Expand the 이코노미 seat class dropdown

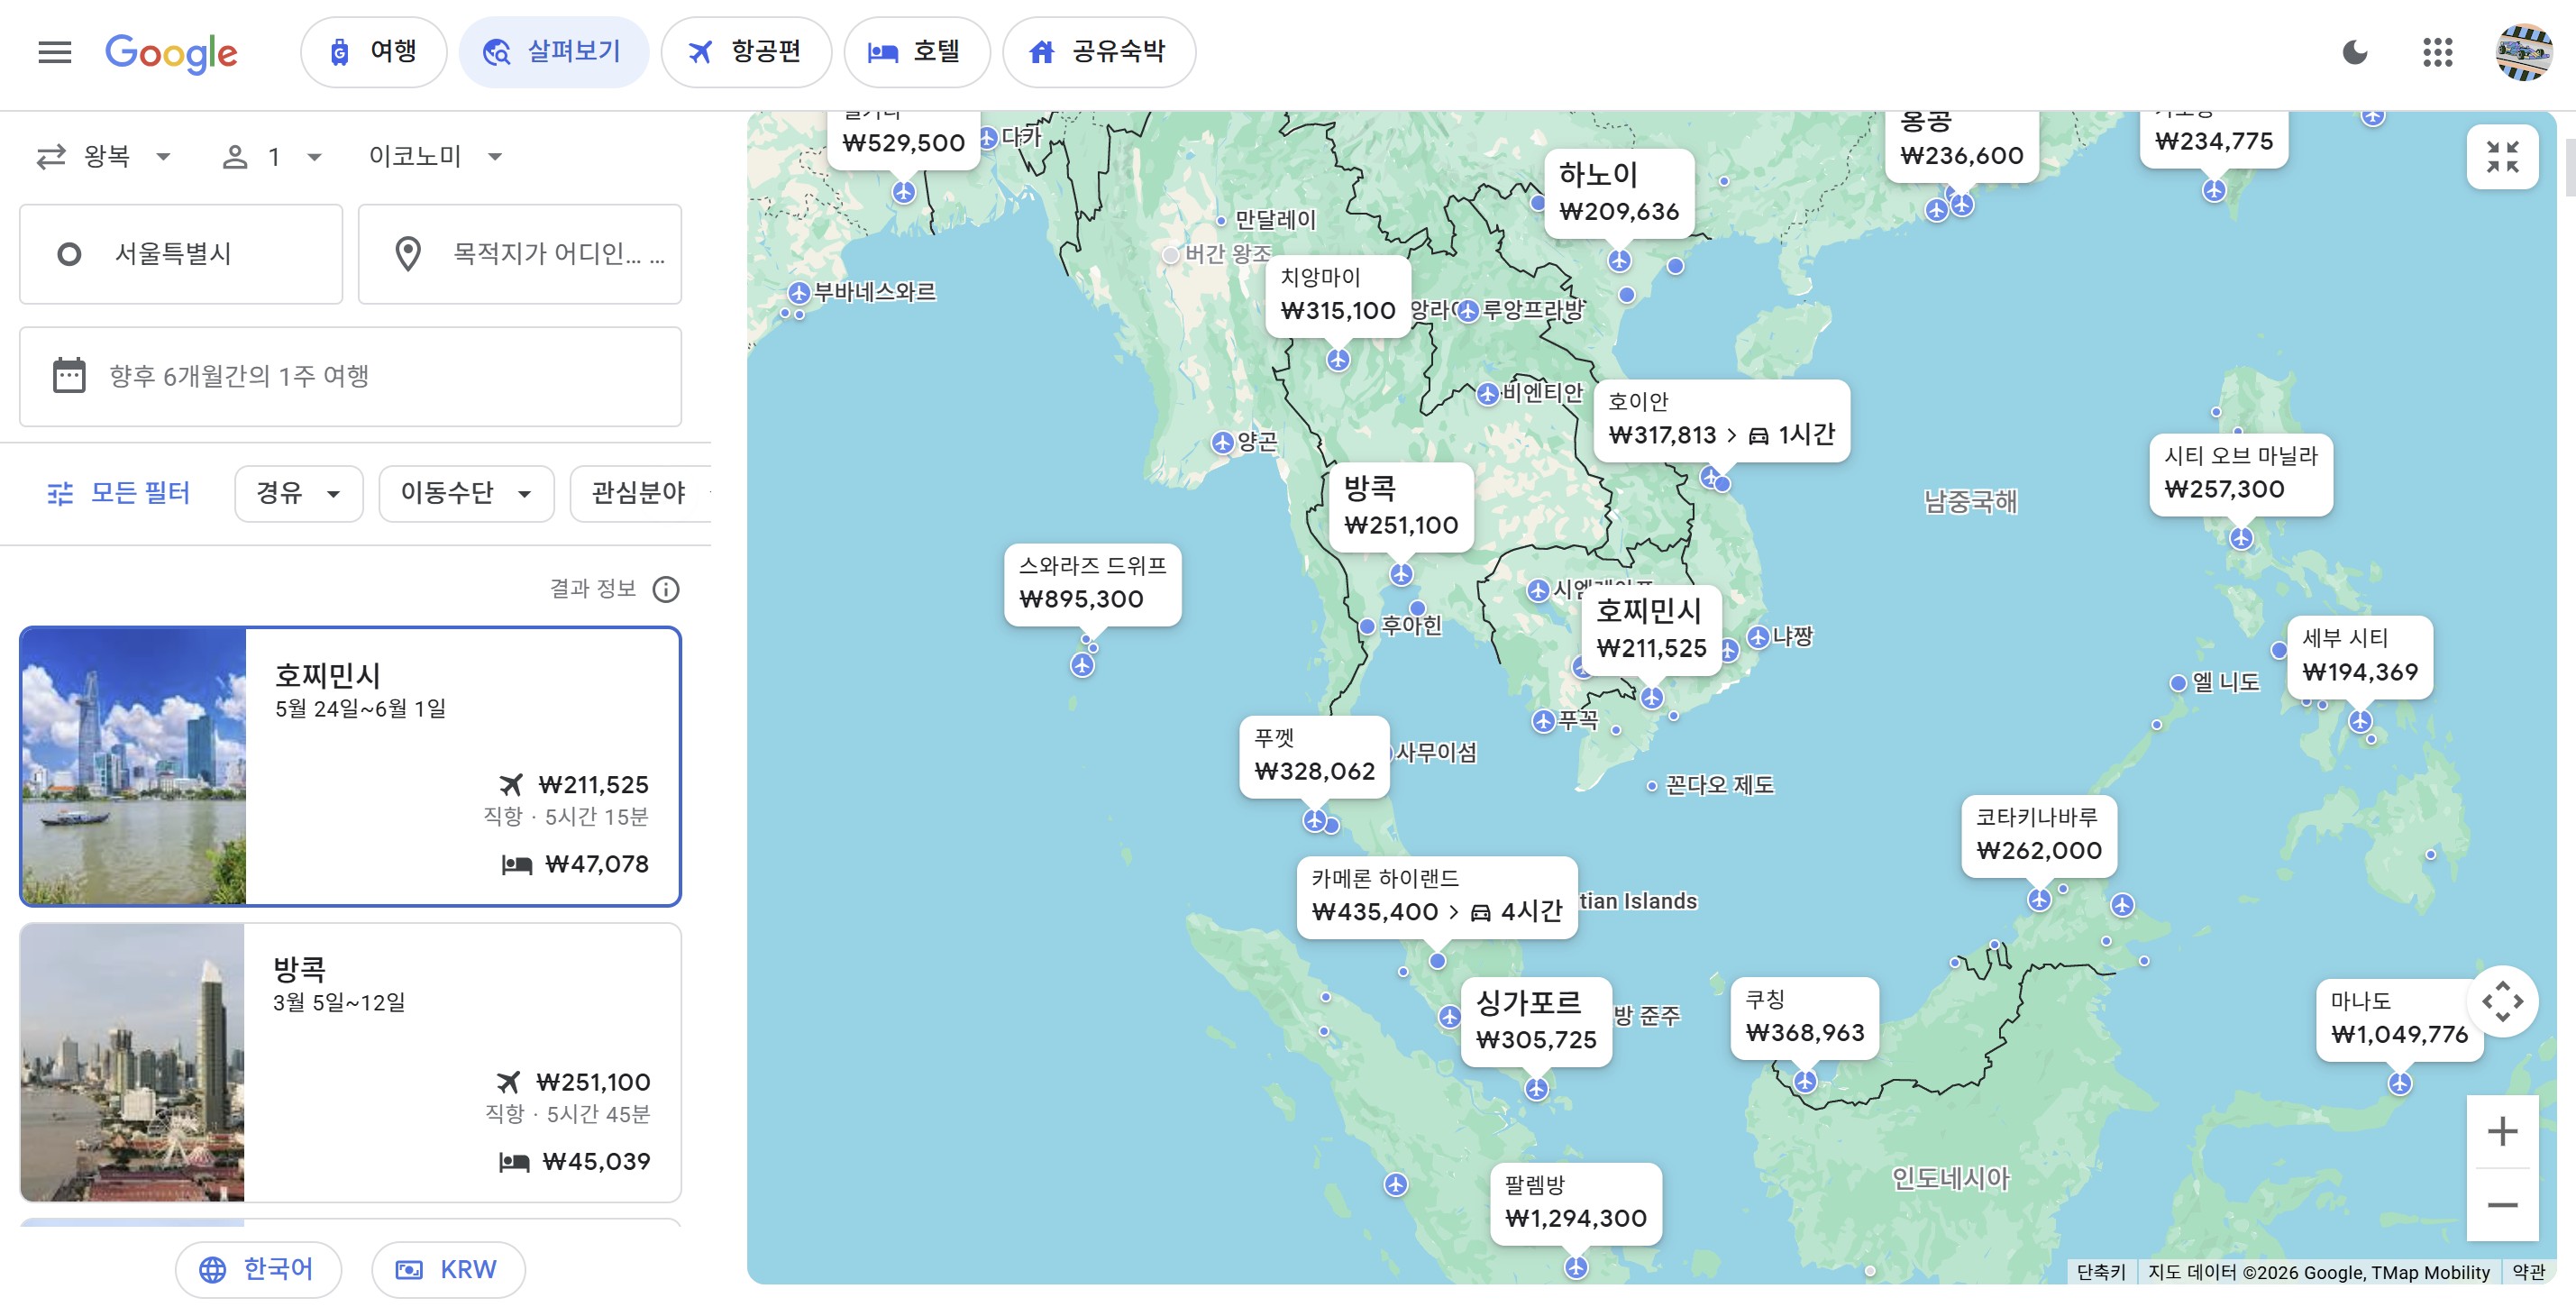coord(435,157)
